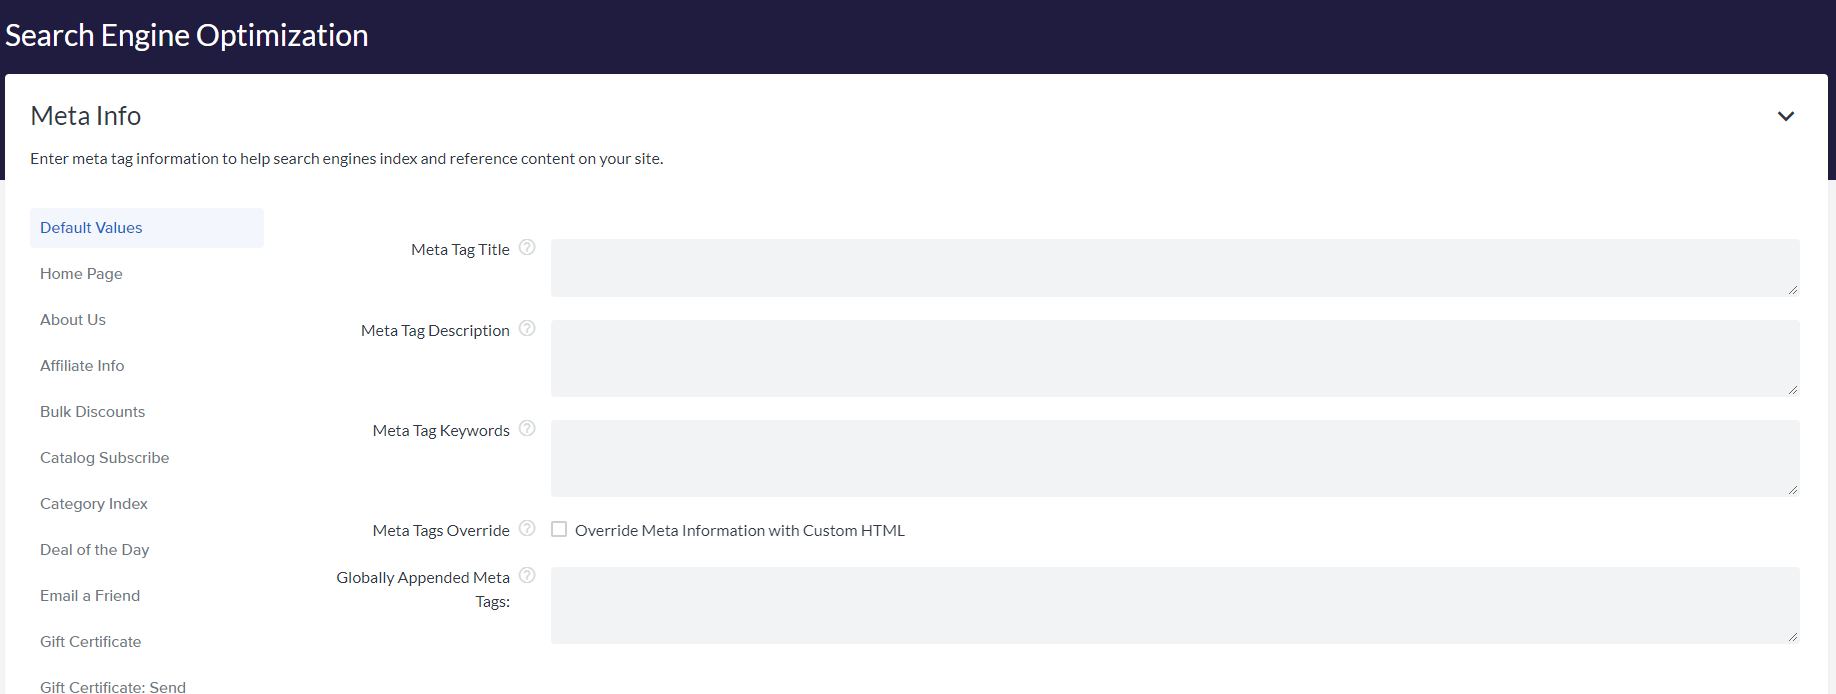Image resolution: width=1836 pixels, height=694 pixels.
Task: Enable Override Meta Information with Custom HTML
Action: (559, 530)
